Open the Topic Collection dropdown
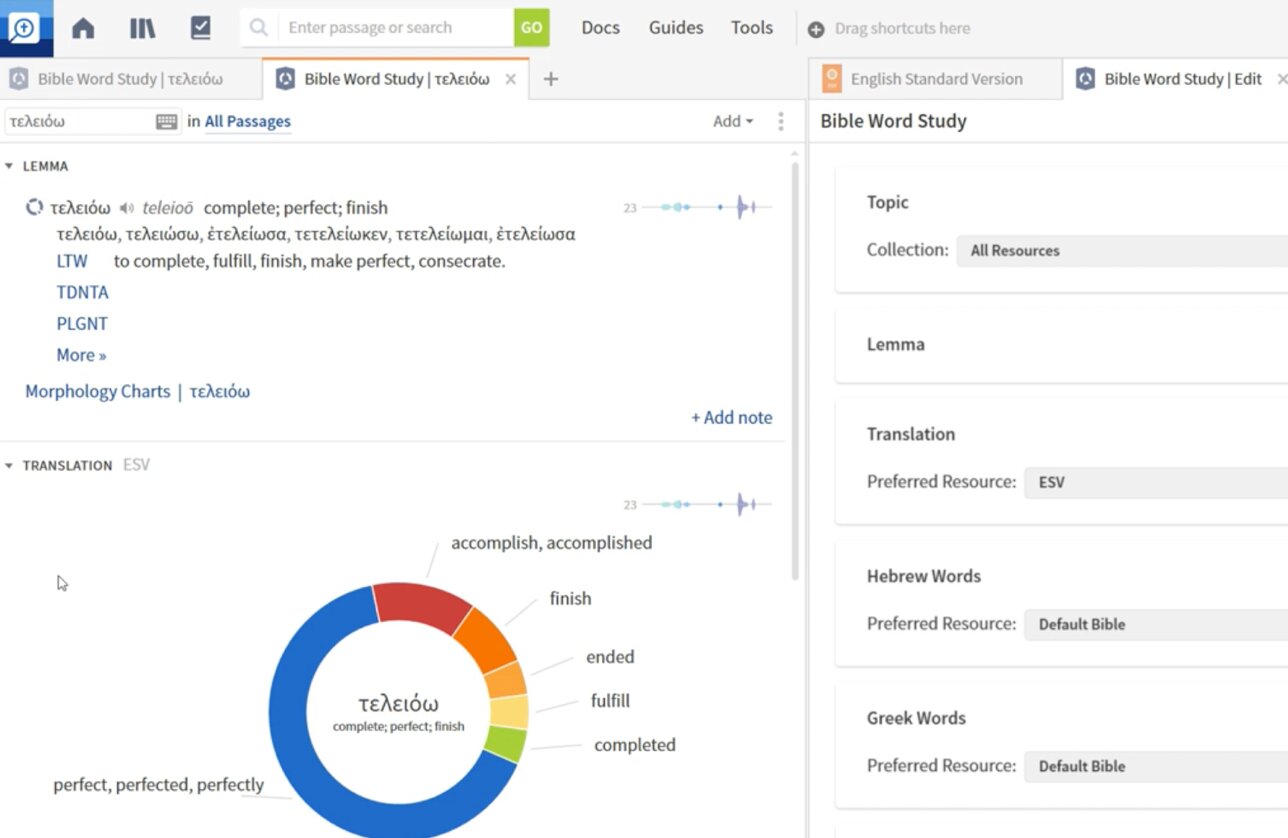Image resolution: width=1288 pixels, height=838 pixels. point(1122,250)
